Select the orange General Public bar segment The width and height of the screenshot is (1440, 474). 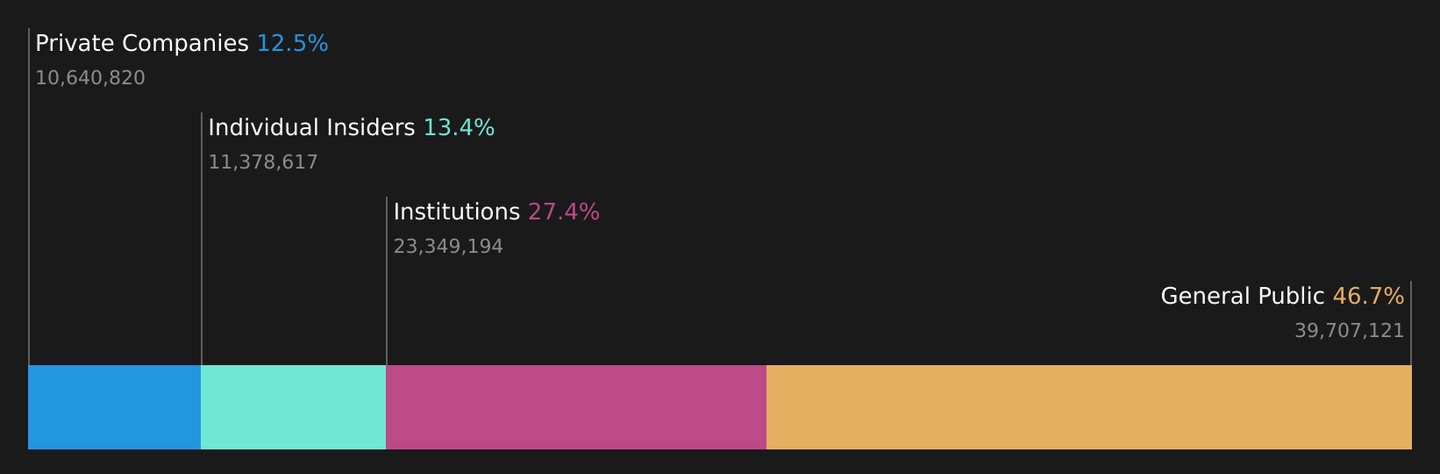(x=1089, y=407)
